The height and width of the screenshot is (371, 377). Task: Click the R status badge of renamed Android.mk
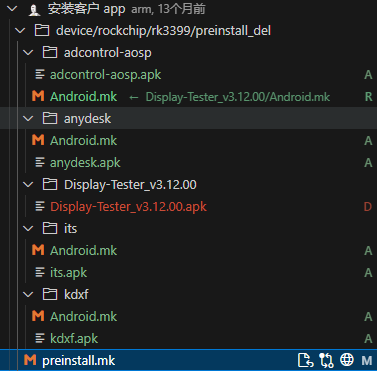[368, 97]
